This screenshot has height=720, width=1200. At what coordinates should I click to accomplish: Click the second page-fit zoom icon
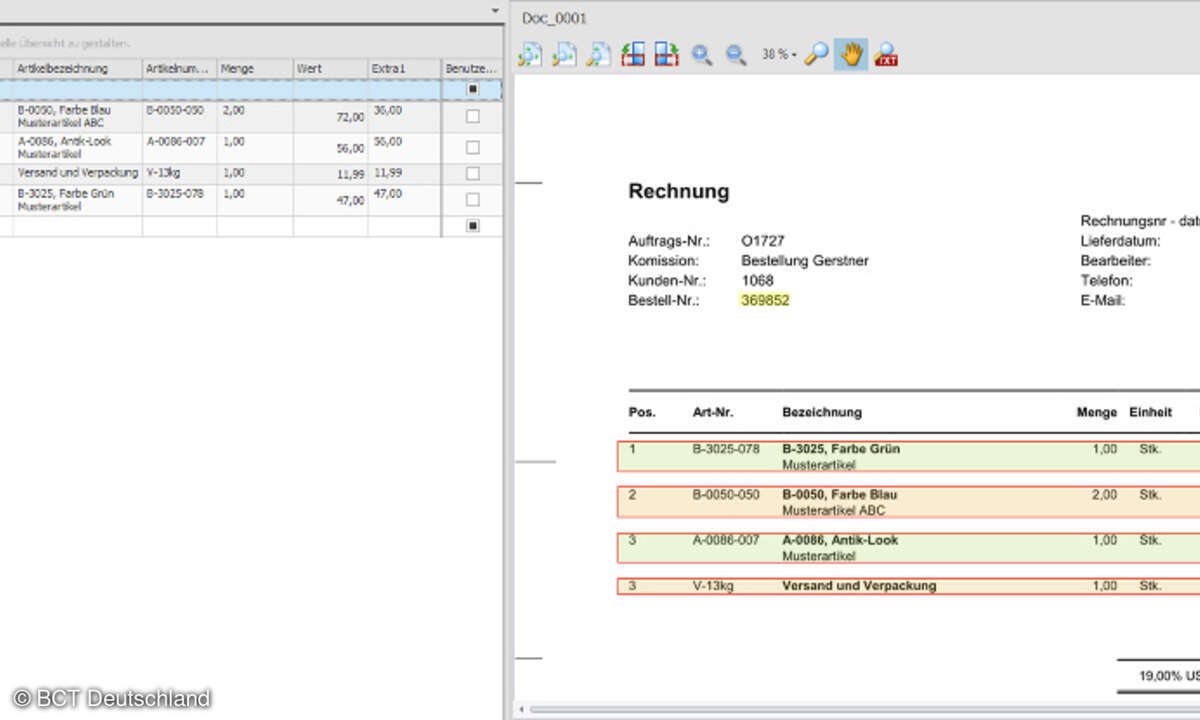point(564,55)
